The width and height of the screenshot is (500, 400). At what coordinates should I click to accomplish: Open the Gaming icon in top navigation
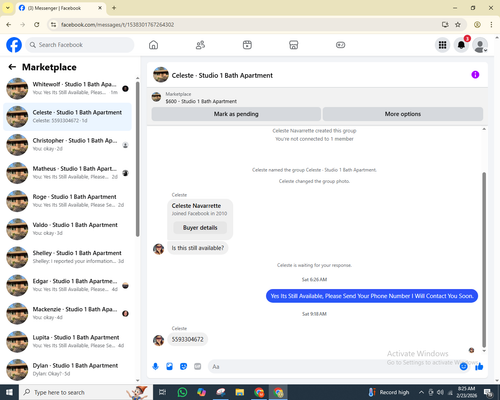click(x=340, y=45)
